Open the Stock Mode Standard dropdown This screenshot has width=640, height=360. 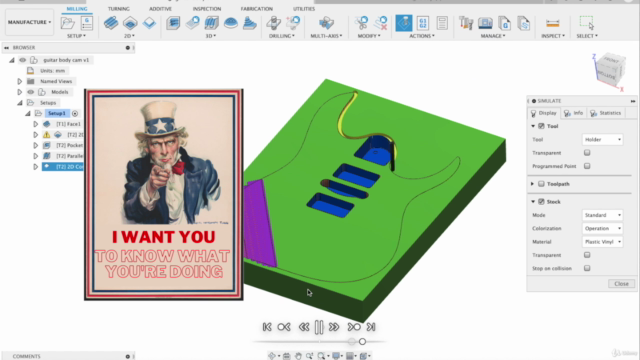[x=602, y=215]
